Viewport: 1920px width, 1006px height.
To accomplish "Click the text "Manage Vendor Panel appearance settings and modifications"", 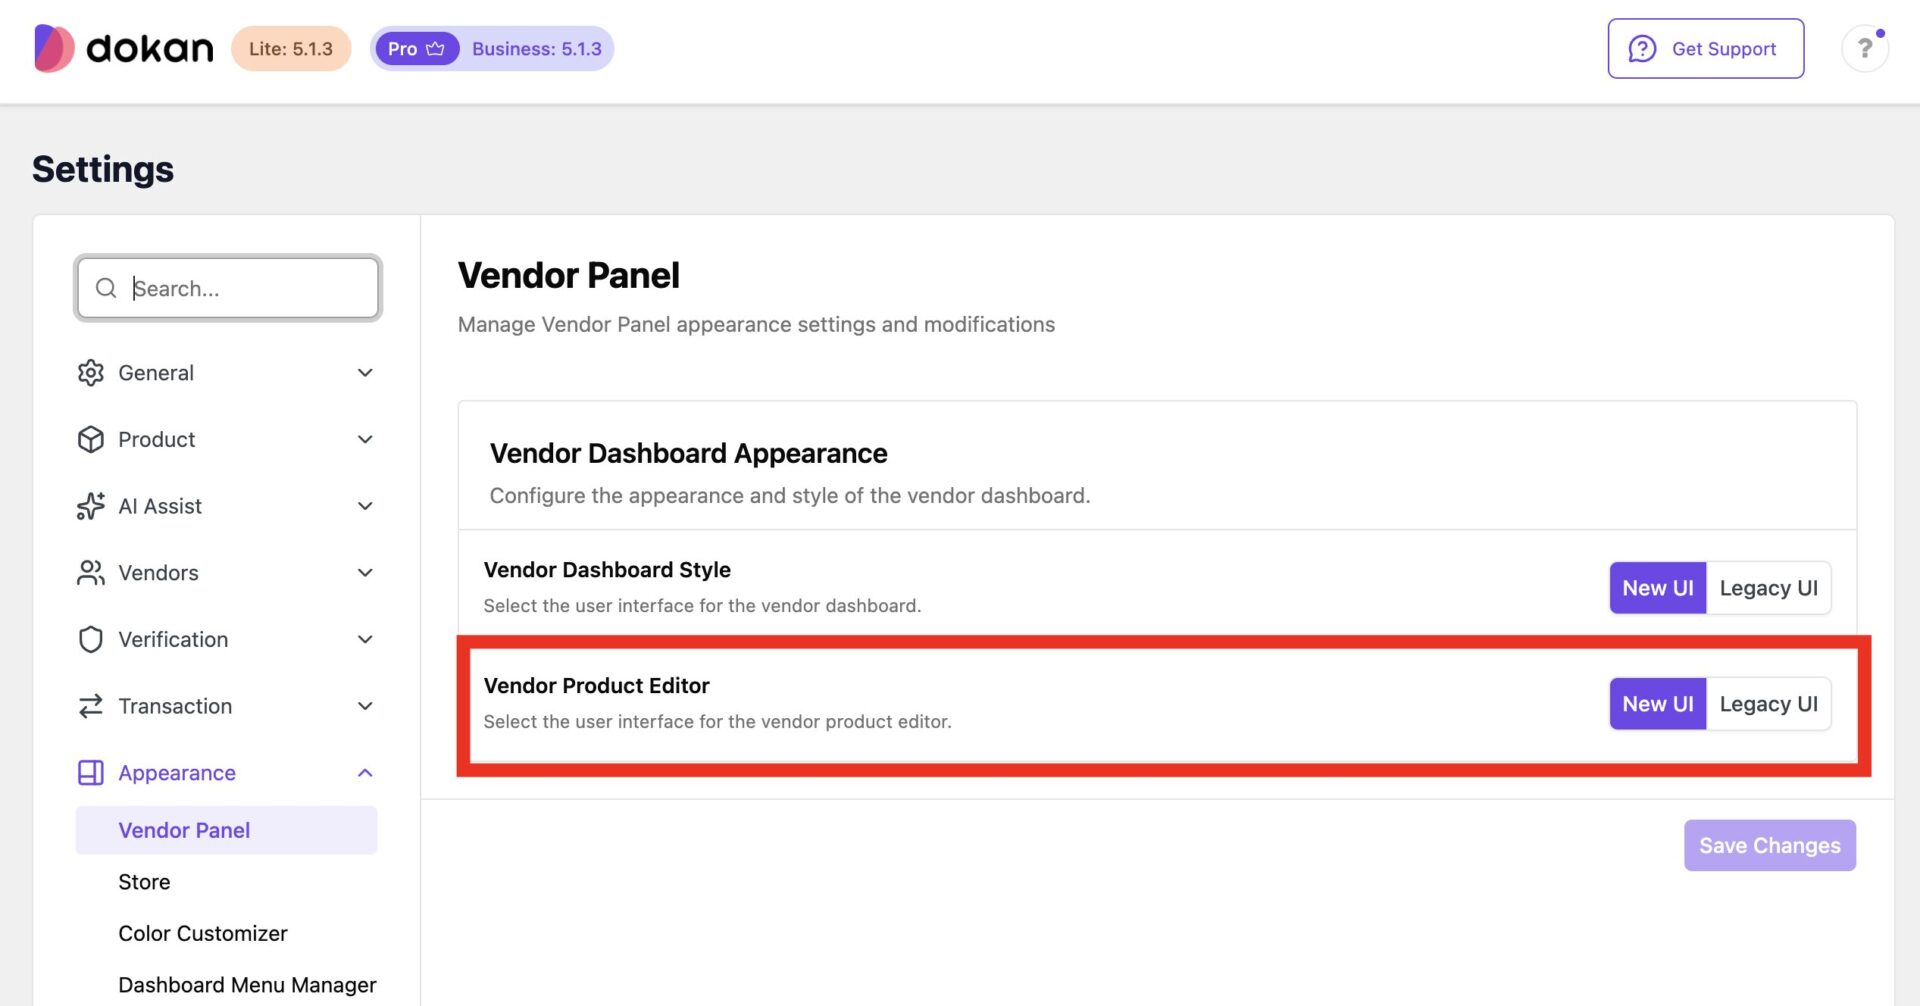I will coord(756,325).
